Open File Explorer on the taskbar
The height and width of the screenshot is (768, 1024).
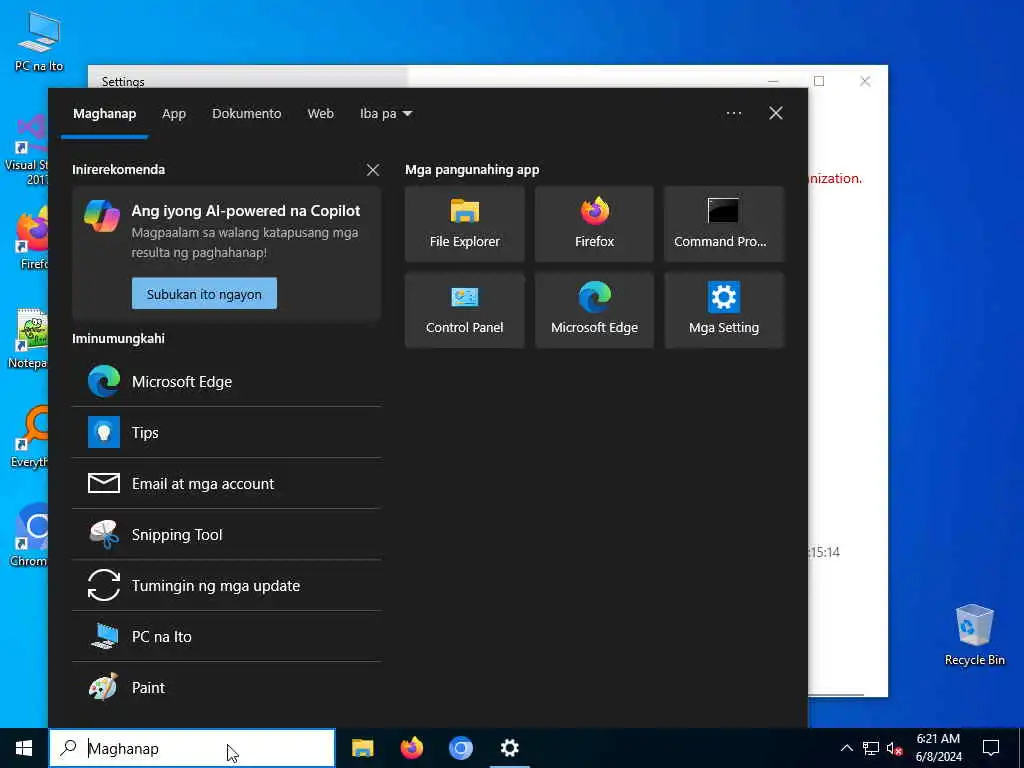[x=362, y=748]
